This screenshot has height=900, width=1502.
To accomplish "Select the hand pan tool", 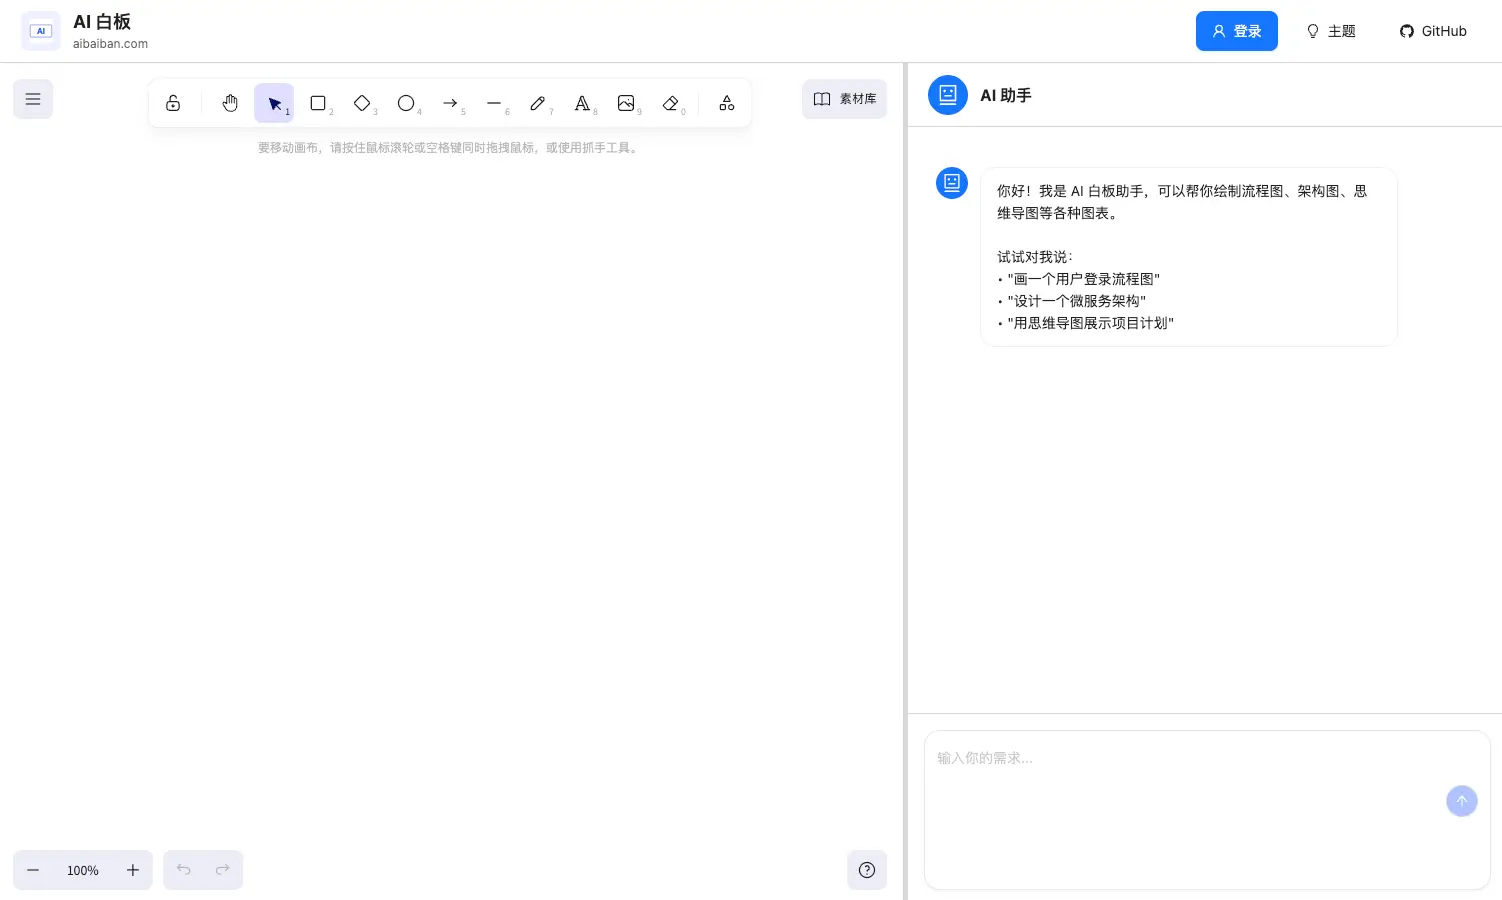I will tap(230, 103).
